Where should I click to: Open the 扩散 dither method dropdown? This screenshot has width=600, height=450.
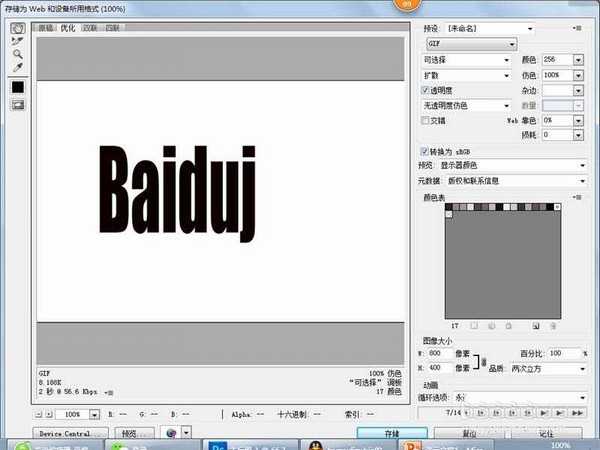466,76
